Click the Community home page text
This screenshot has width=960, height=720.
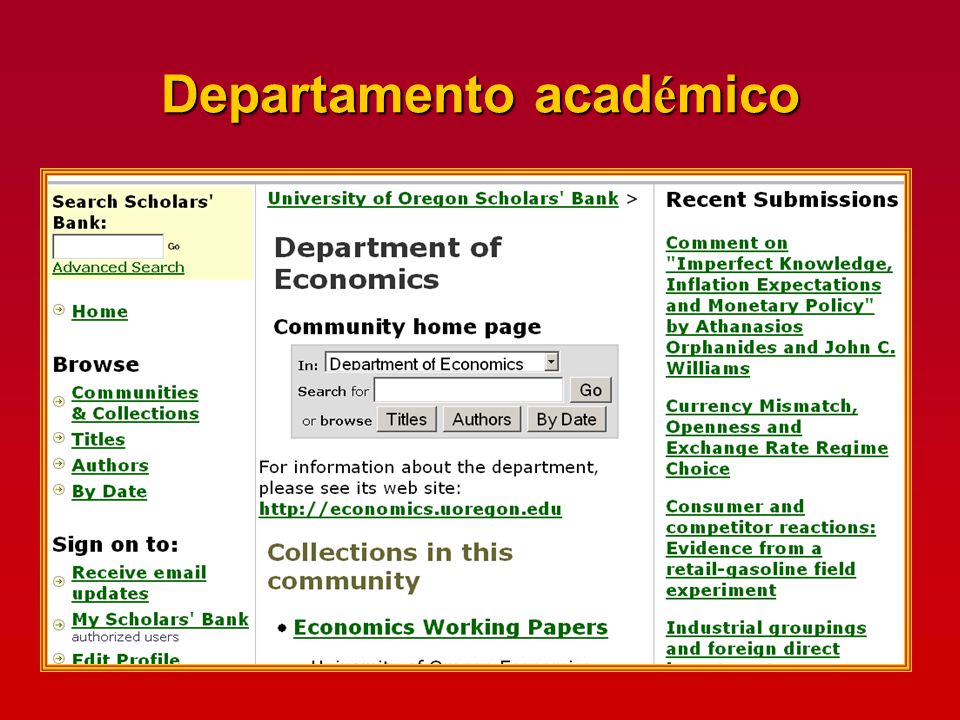407,327
